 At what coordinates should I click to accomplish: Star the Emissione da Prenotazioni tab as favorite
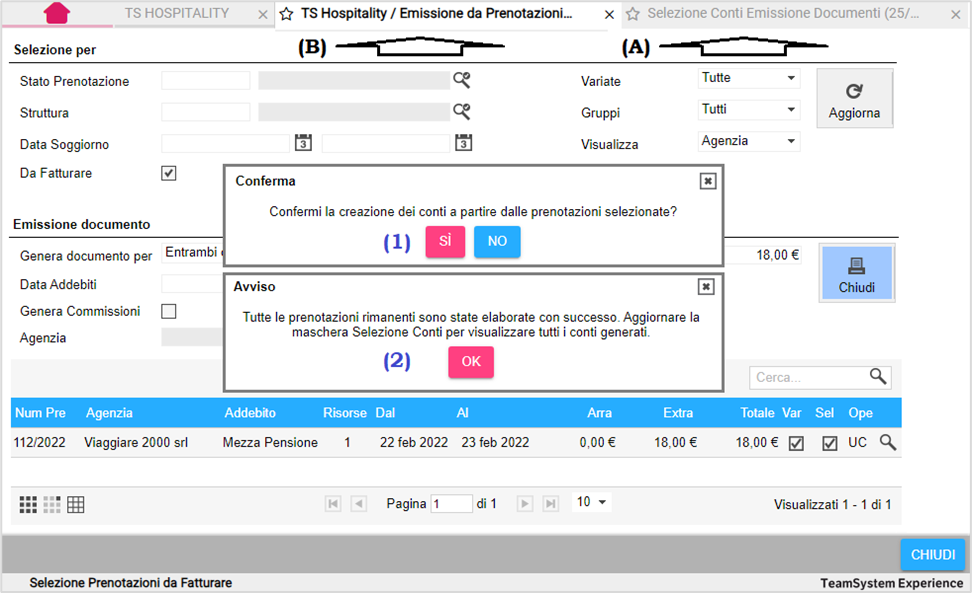tap(286, 14)
